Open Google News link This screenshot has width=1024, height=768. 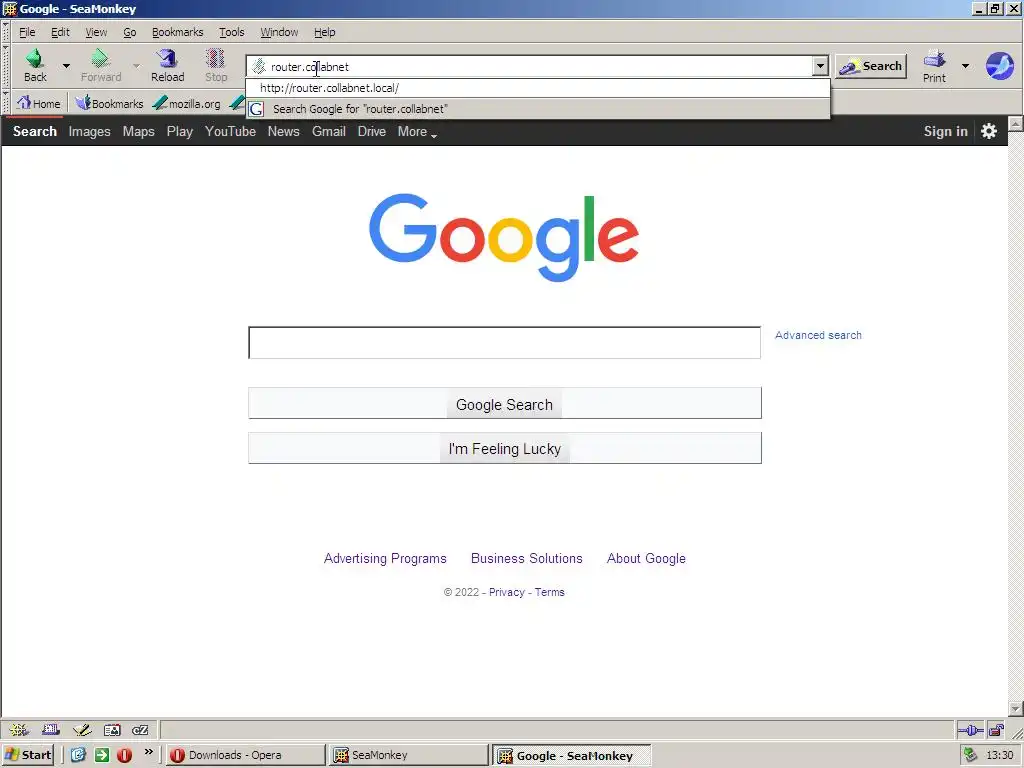click(283, 131)
